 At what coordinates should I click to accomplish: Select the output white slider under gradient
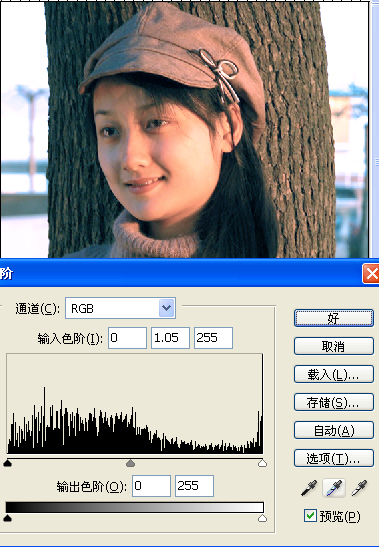point(262,518)
